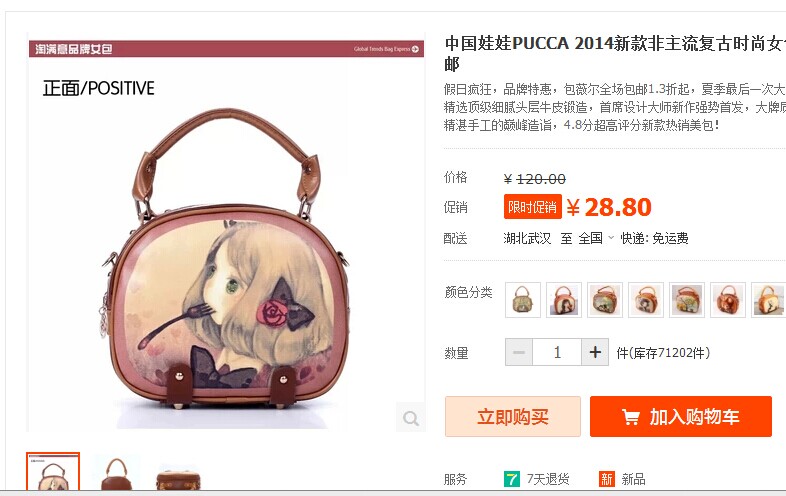Click the 加入购物车 add to cart button
This screenshot has height=496, width=786.
coord(681,416)
